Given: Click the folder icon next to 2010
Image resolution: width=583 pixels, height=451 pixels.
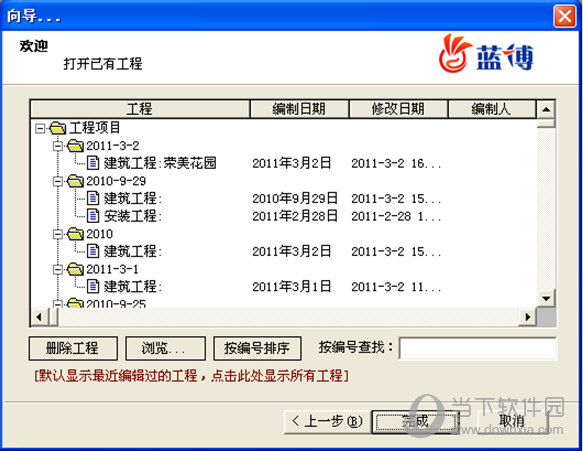Looking at the screenshot, I should [75, 233].
